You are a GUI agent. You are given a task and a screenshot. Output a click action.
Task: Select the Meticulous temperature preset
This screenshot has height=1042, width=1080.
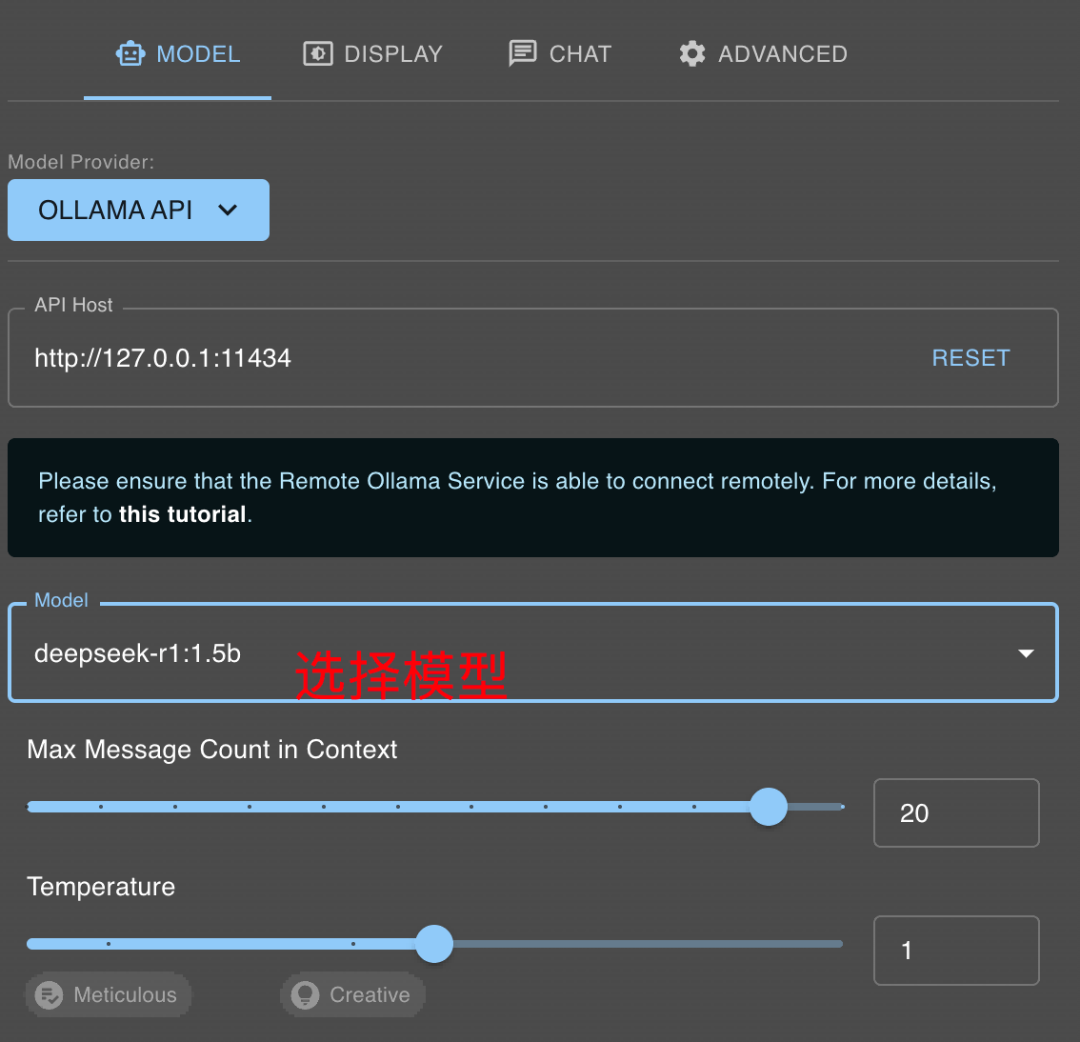click(x=109, y=995)
